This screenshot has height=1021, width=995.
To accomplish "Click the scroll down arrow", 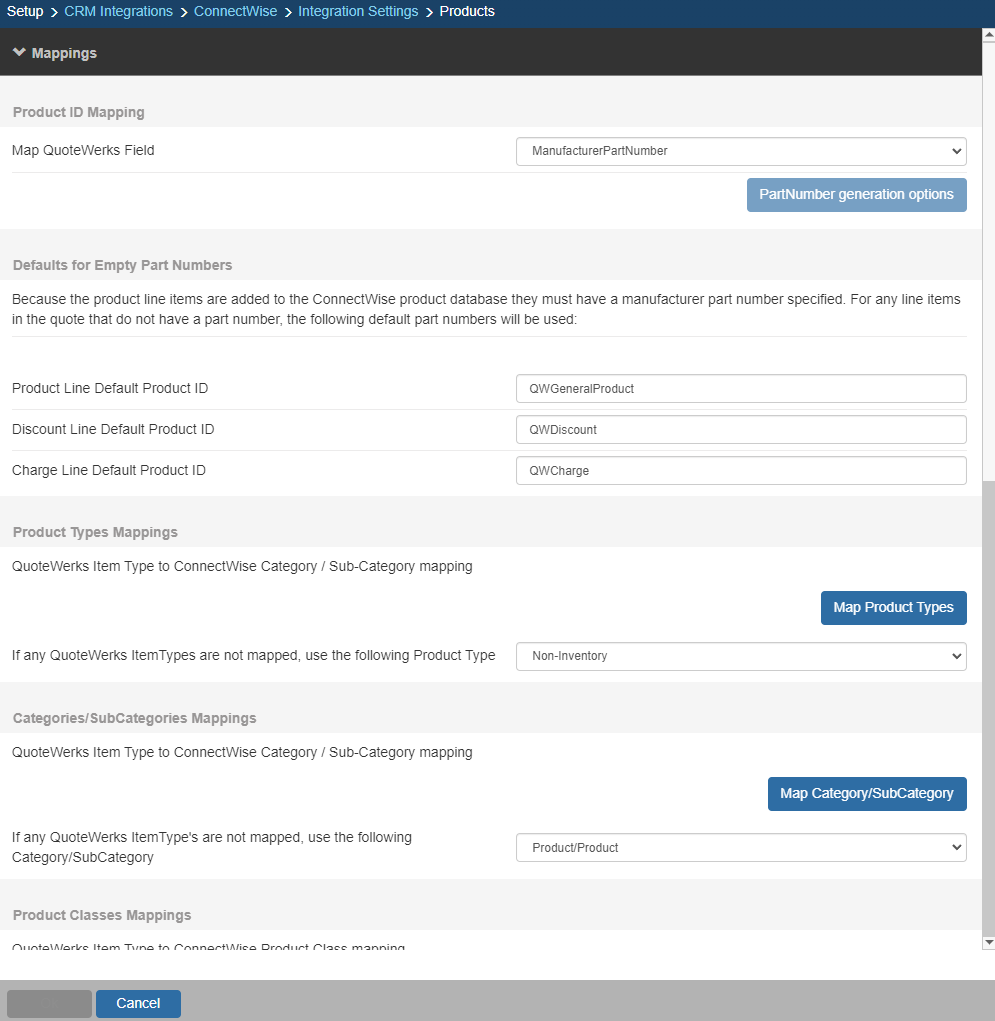I will pyautogui.click(x=988, y=942).
